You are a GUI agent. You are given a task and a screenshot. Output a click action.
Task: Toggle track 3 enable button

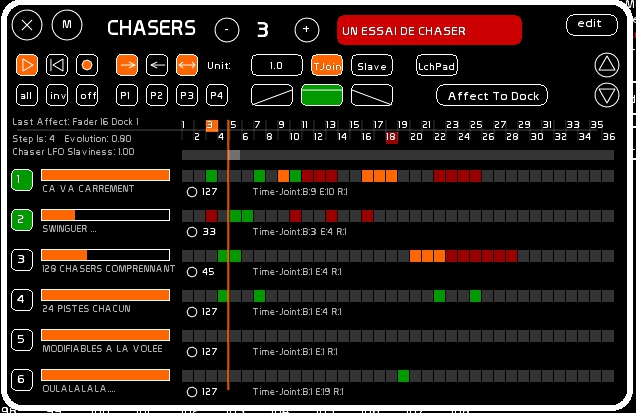tap(22, 260)
